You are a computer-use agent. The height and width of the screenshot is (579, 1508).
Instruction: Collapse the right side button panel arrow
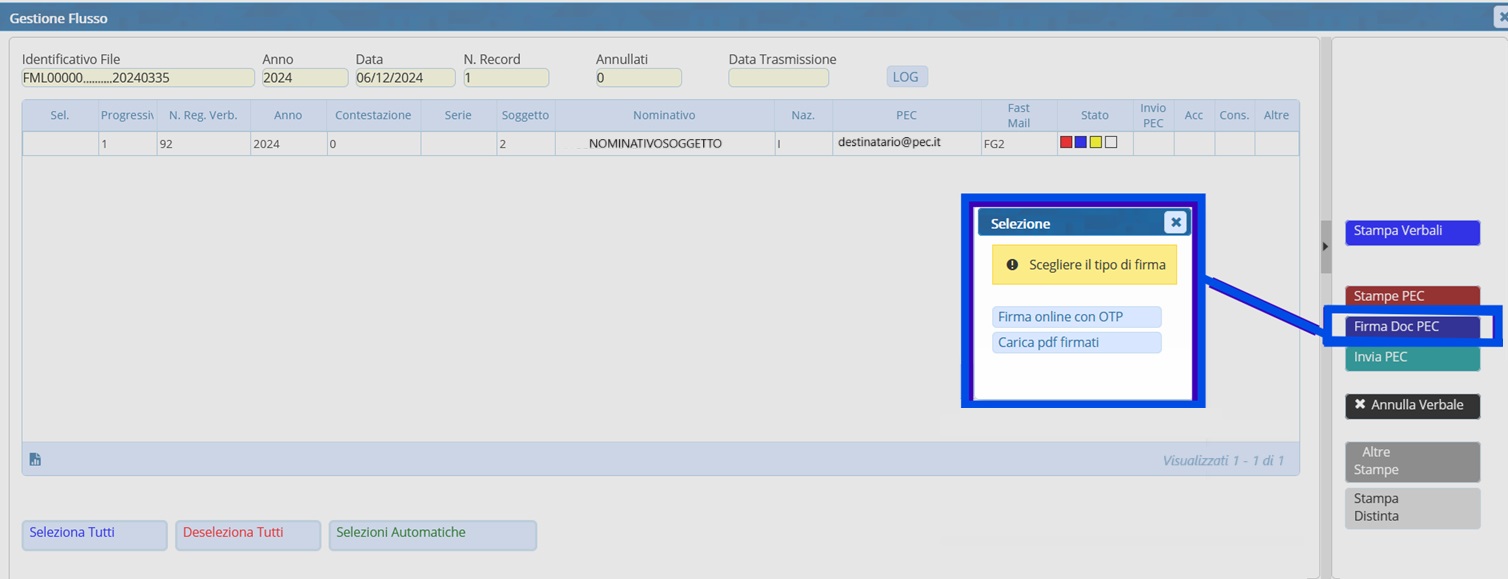point(1325,246)
